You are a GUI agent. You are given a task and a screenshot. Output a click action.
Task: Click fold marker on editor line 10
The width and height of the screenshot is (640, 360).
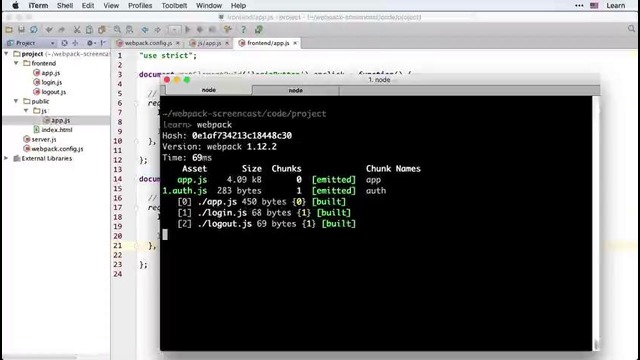137,141
